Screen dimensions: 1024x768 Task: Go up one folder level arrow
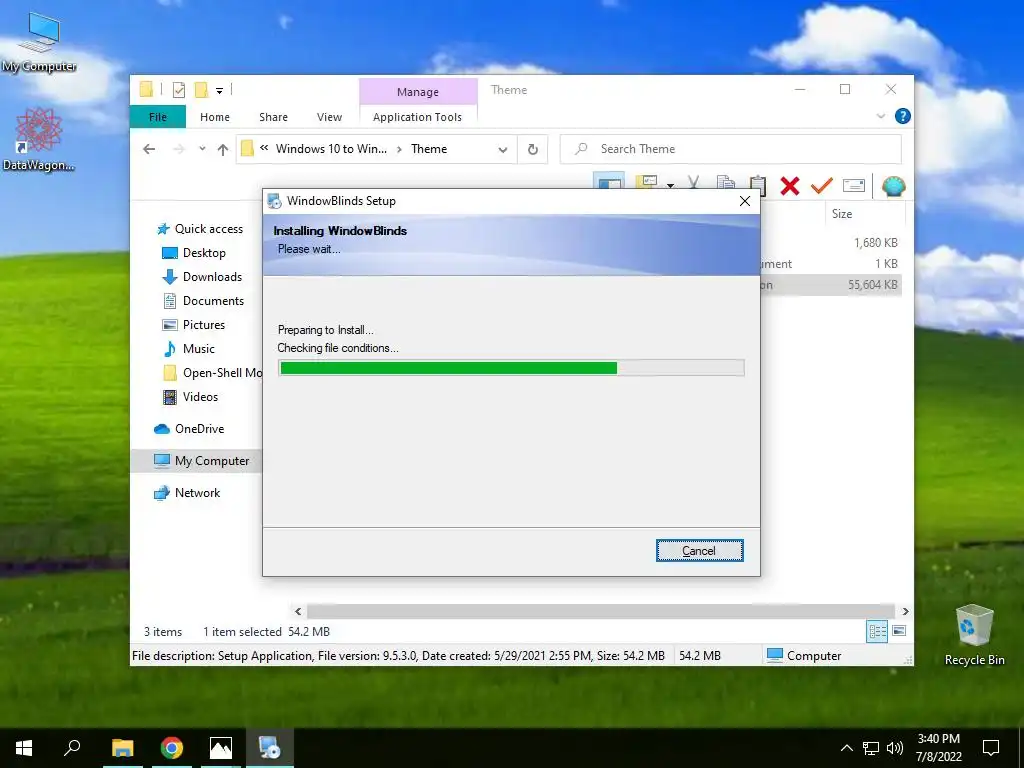(x=223, y=150)
